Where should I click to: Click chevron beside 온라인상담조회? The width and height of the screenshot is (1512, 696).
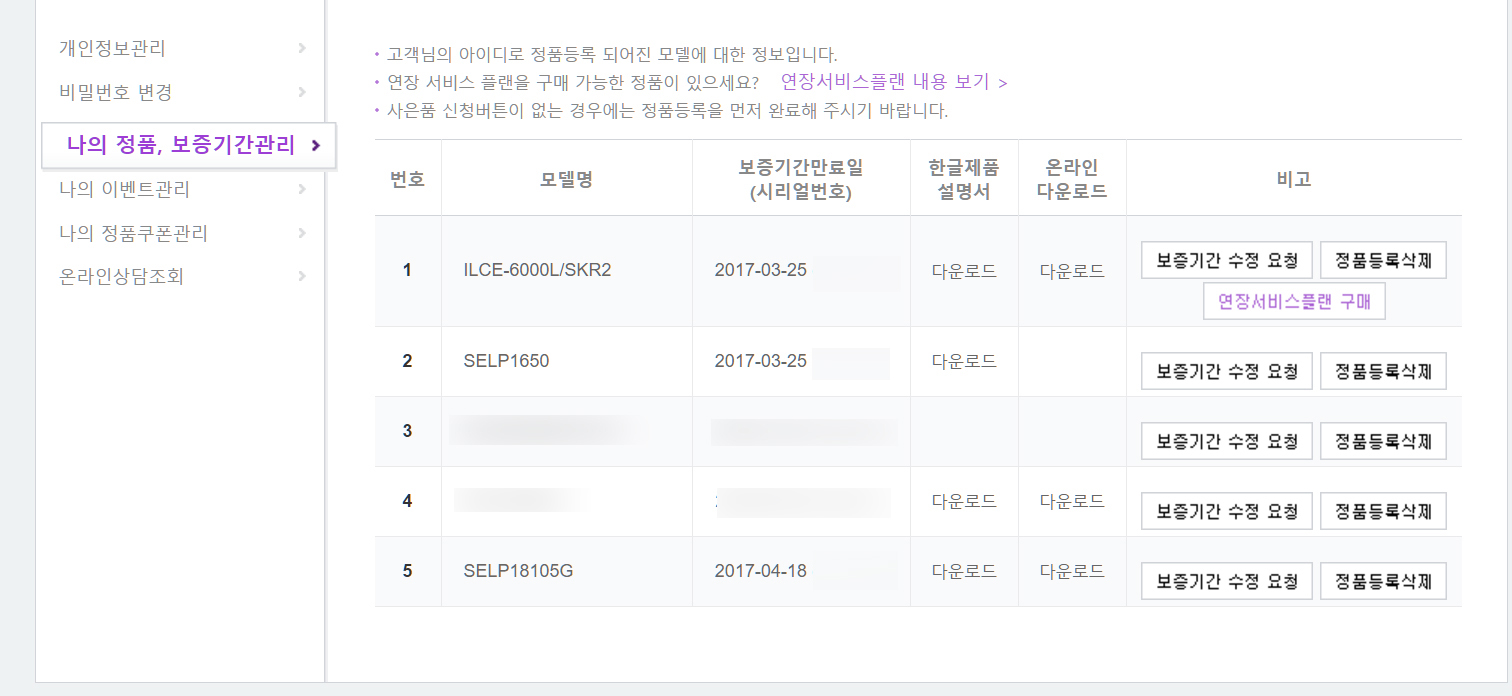point(302,277)
